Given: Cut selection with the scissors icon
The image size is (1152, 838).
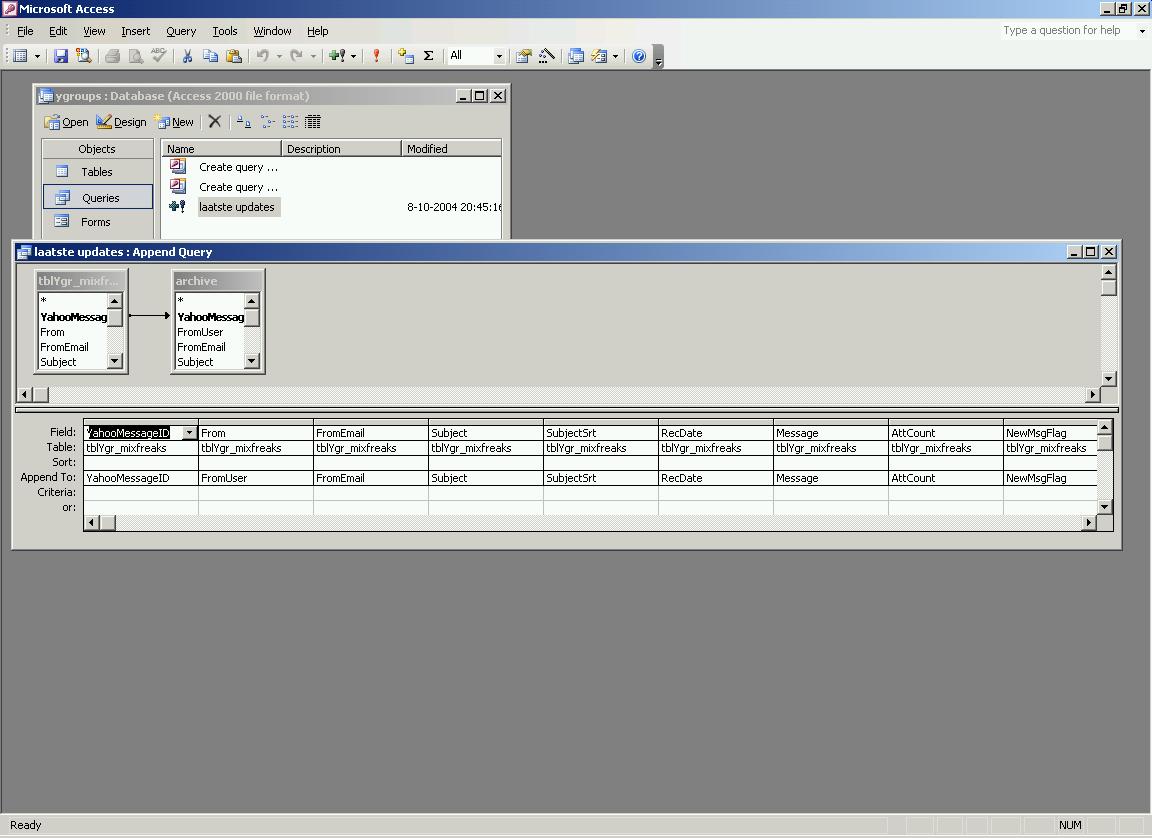Looking at the screenshot, I should (187, 56).
